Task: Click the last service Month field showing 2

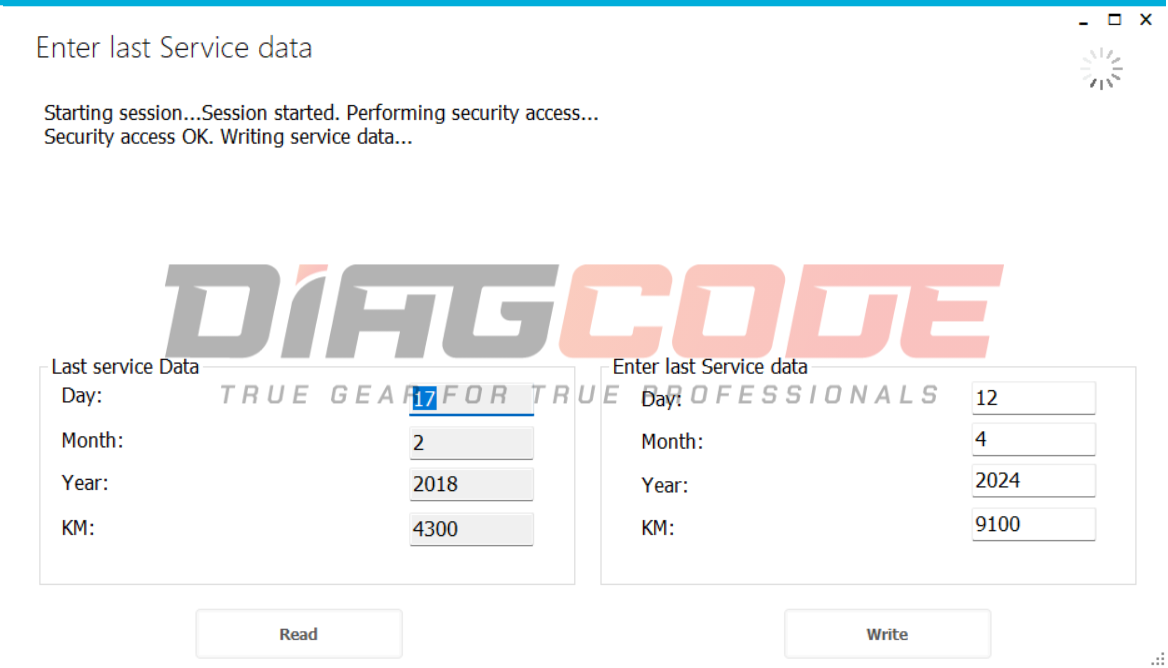Action: point(472,443)
